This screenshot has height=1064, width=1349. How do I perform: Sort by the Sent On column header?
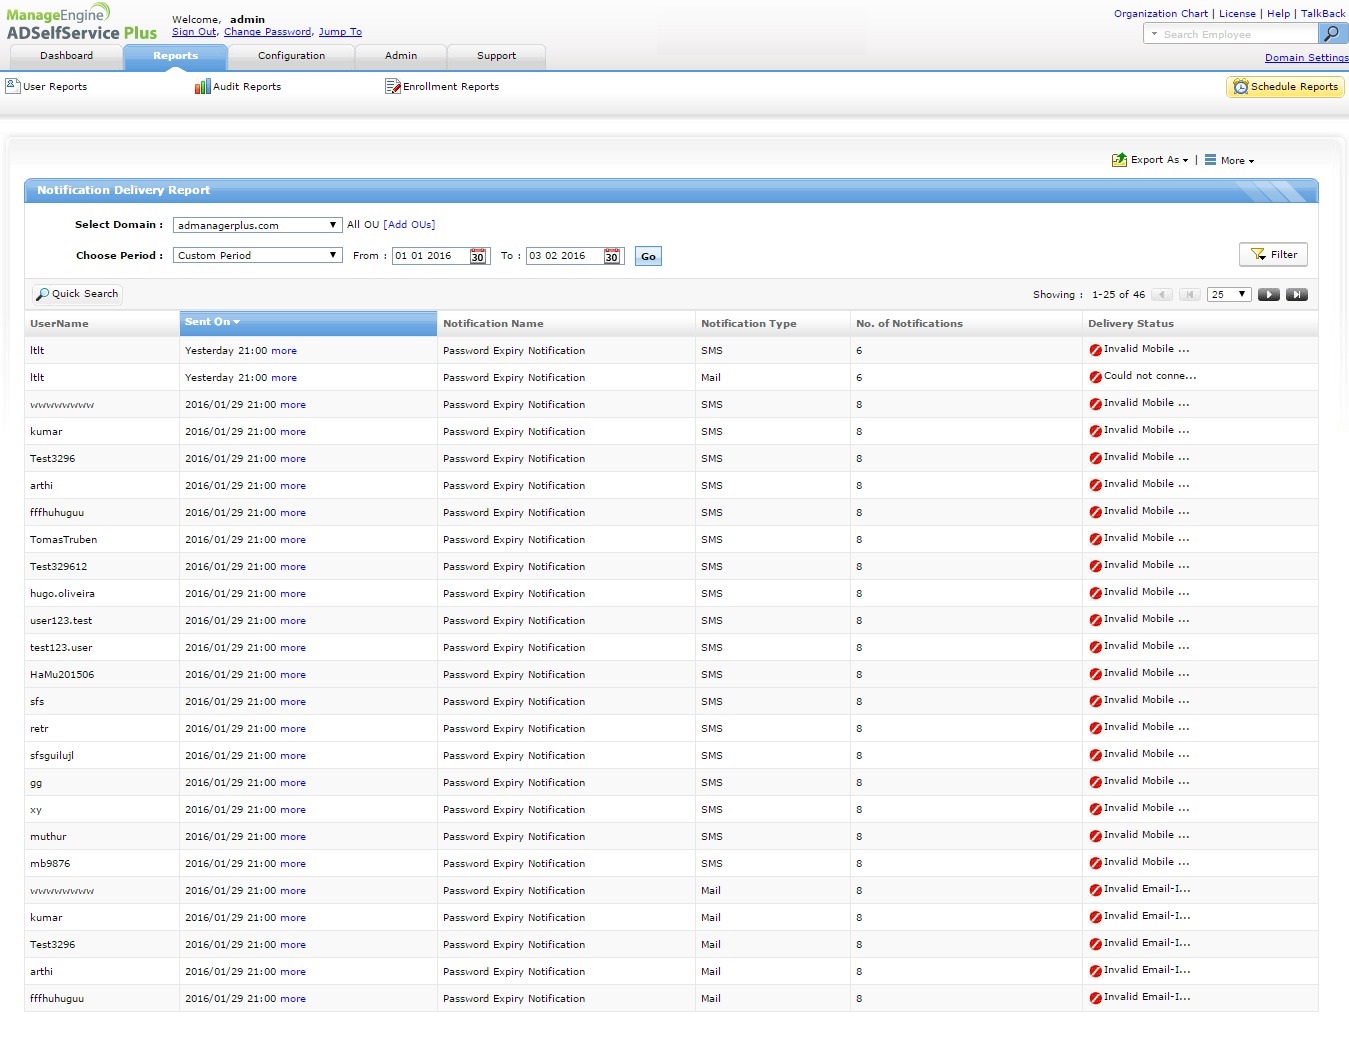pyautogui.click(x=212, y=322)
